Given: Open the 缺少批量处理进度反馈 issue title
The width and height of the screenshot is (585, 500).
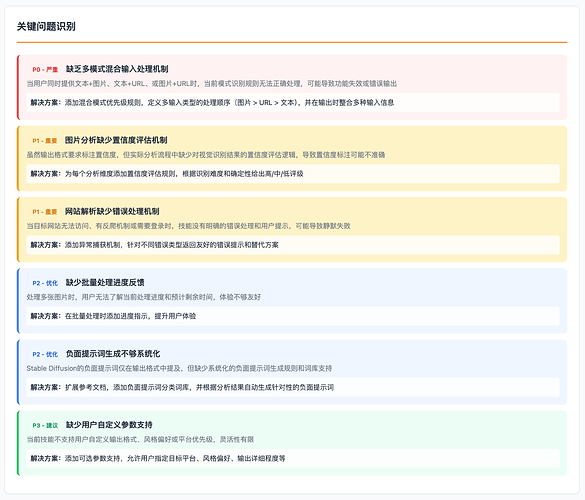Looking at the screenshot, I should [105, 283].
